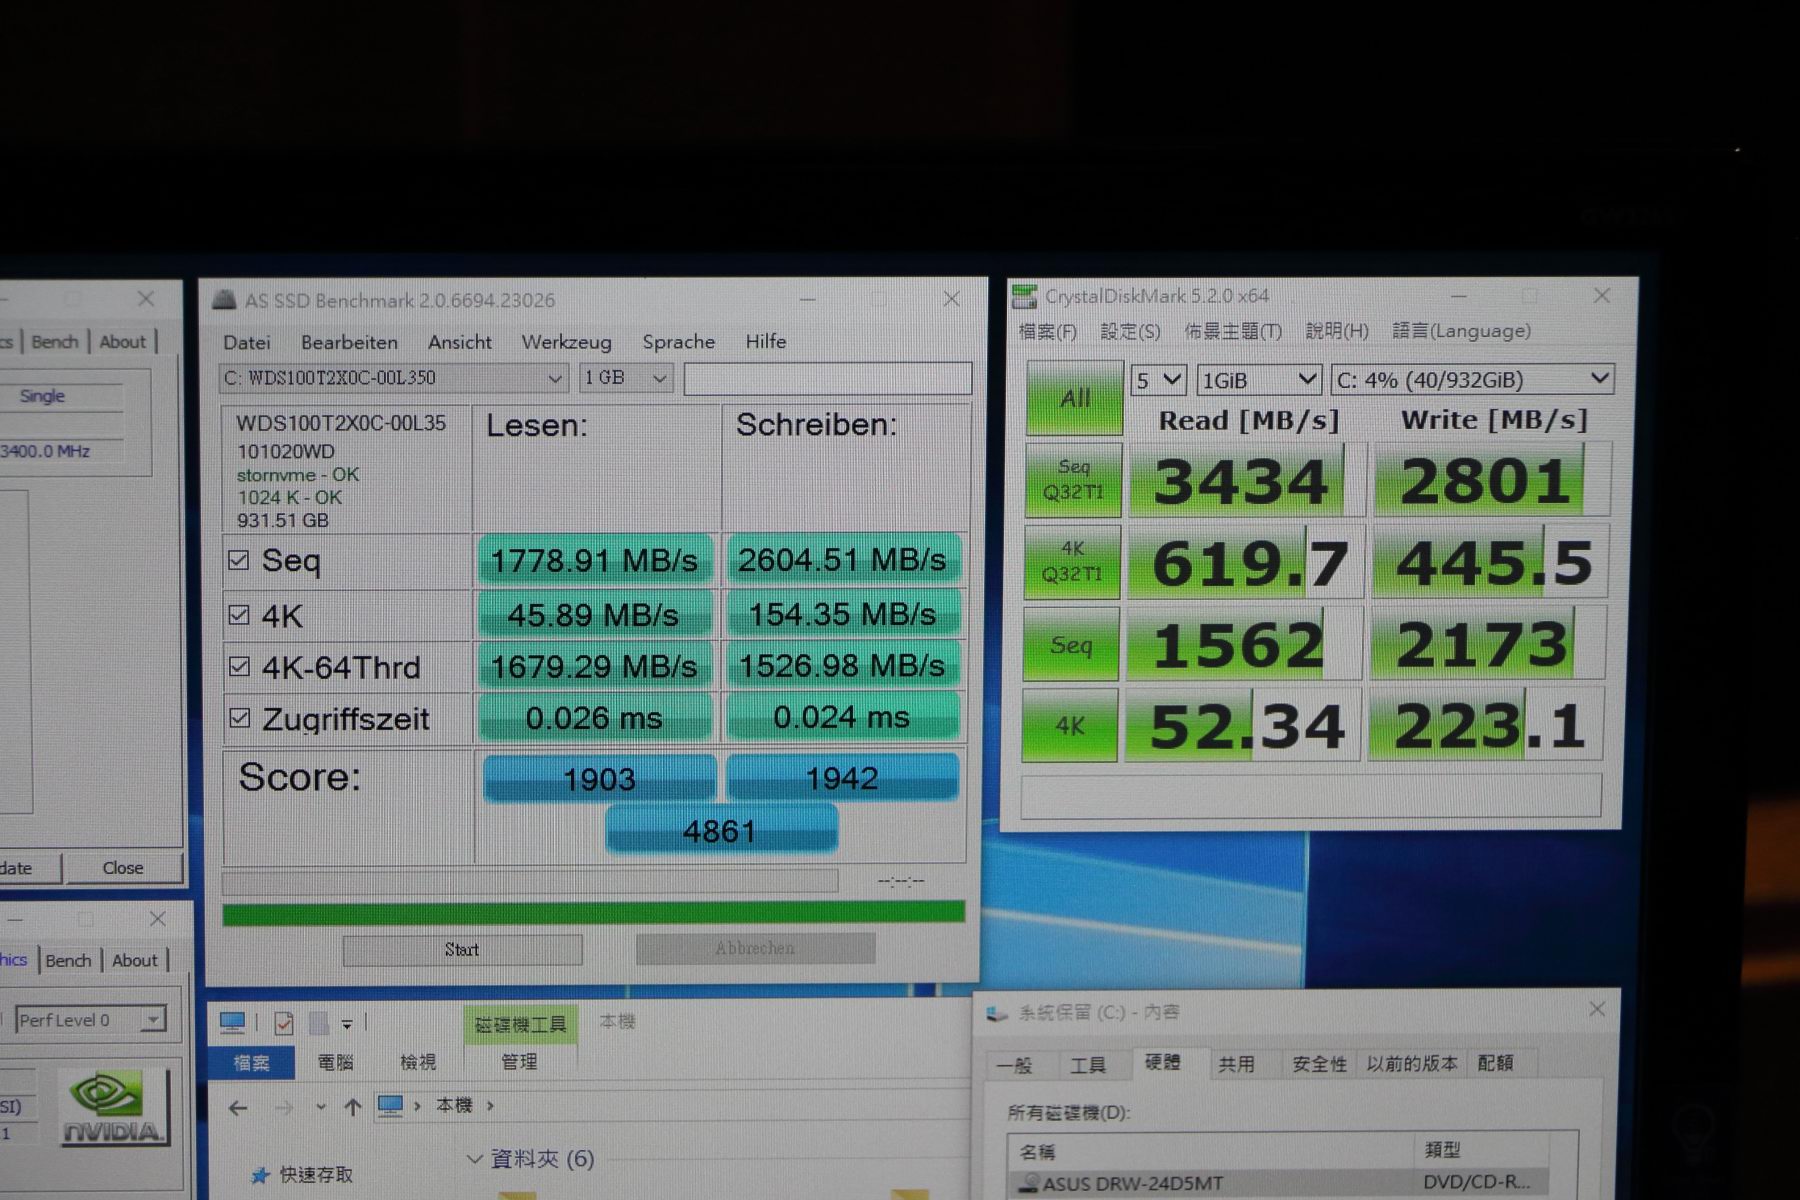Select the 安全性 tab in the properties dialog

pyautogui.click(x=1320, y=1064)
